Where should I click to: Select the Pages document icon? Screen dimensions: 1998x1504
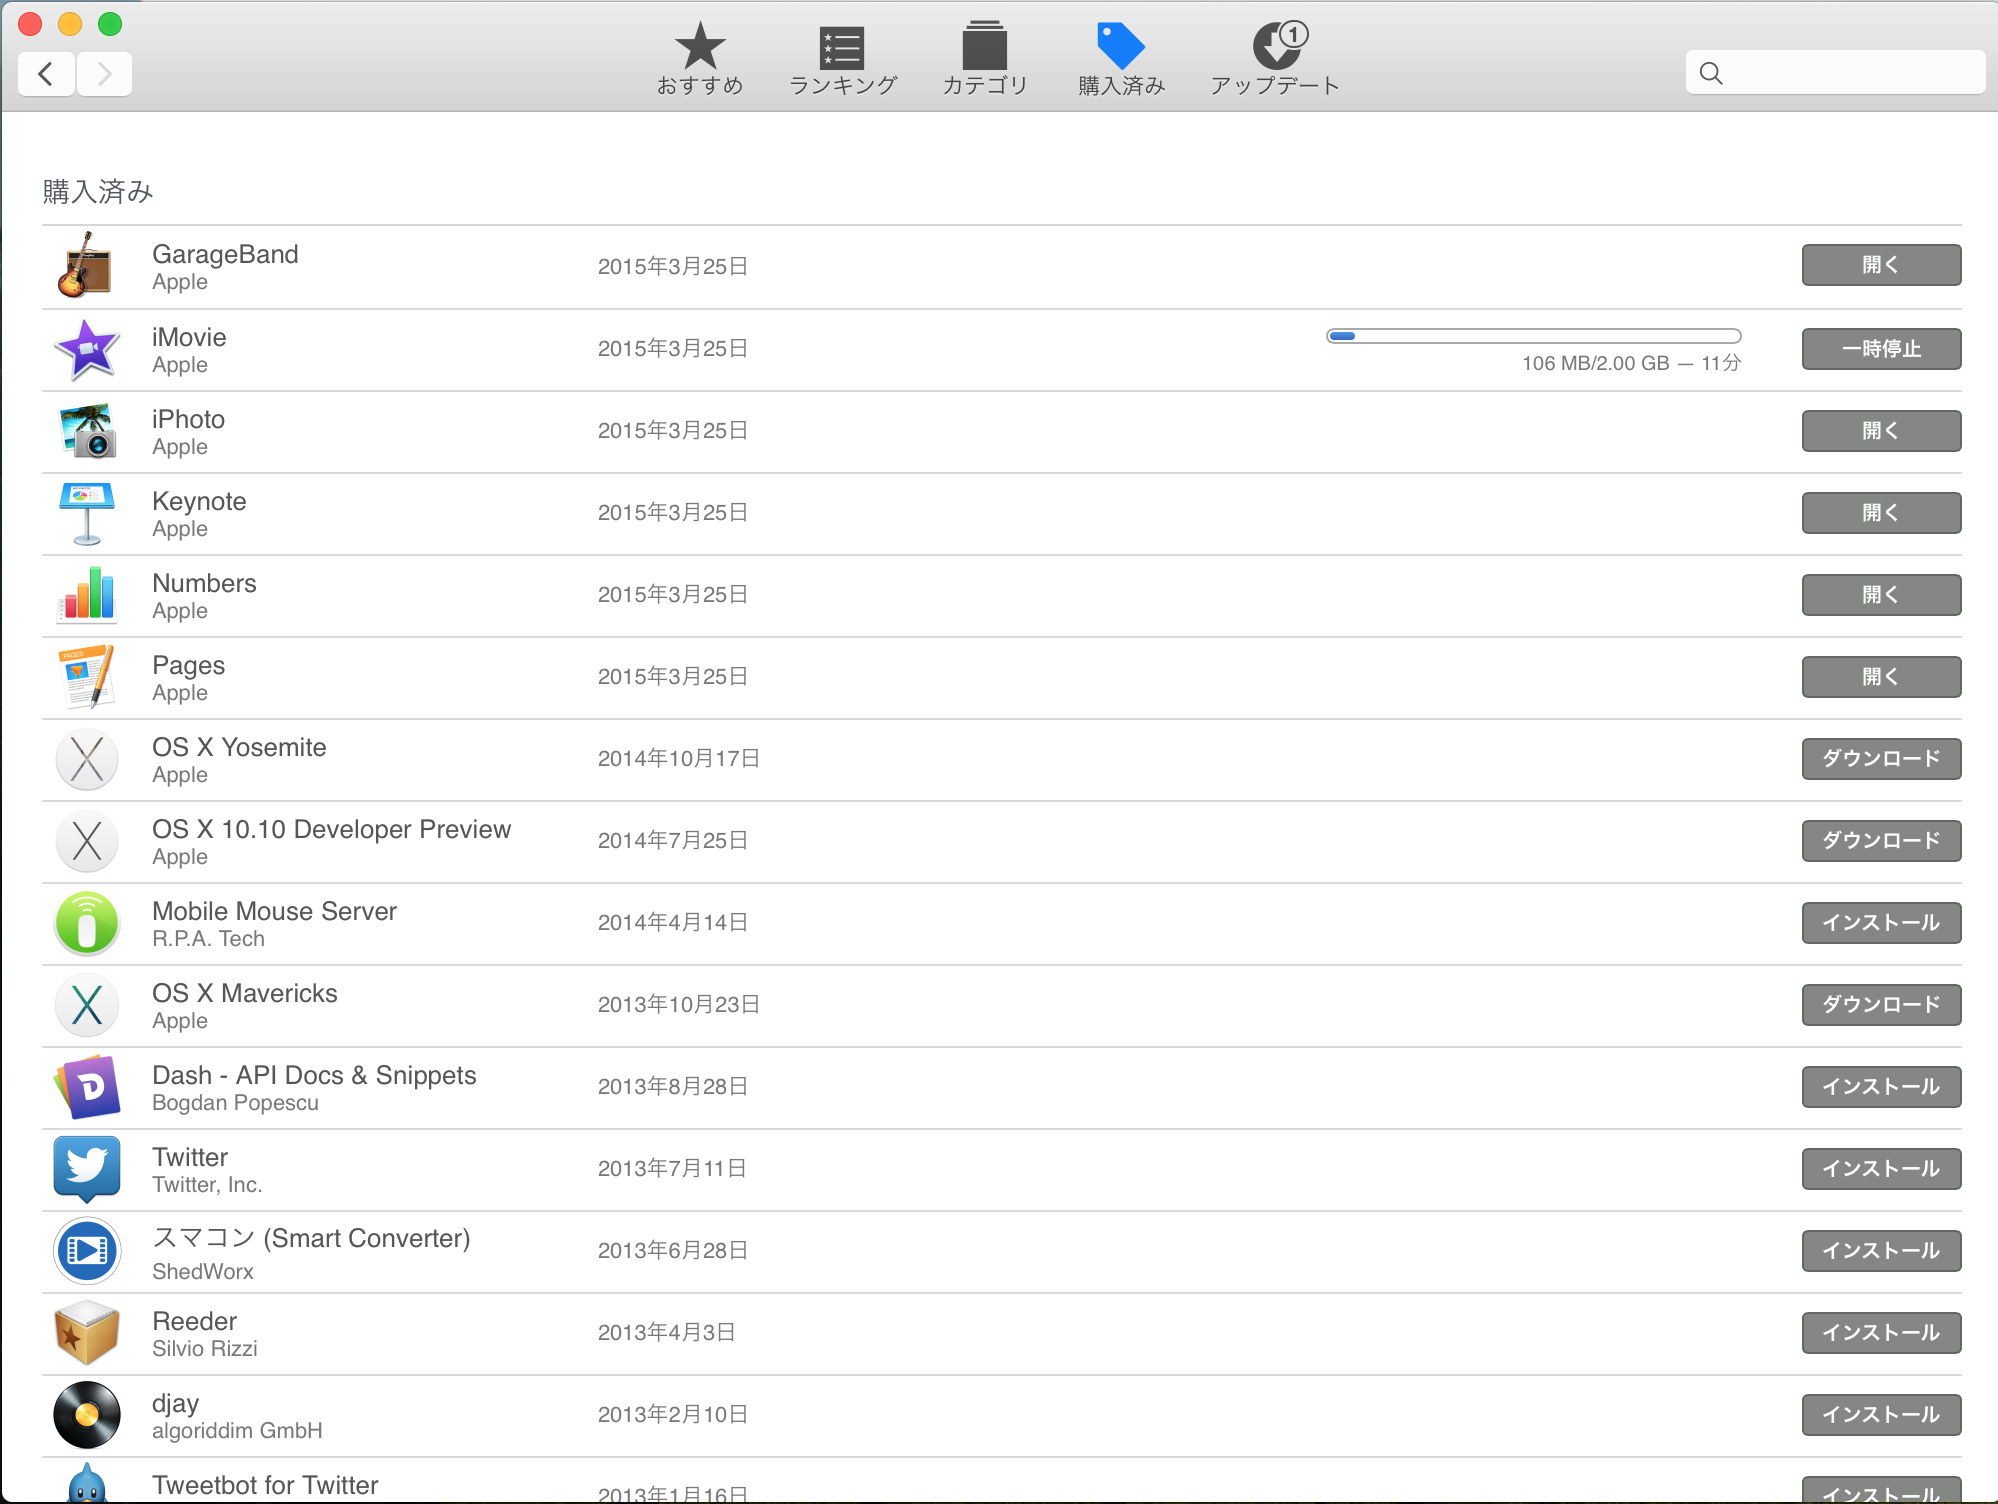(86, 676)
